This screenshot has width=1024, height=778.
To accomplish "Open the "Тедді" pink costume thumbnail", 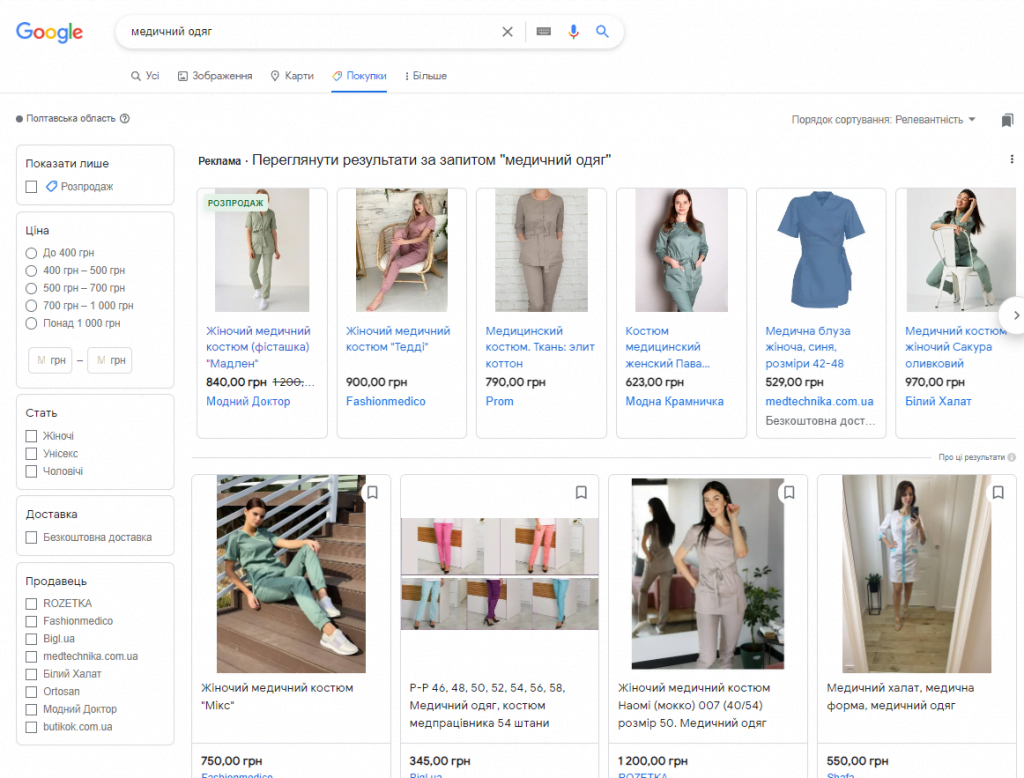I will coord(402,250).
